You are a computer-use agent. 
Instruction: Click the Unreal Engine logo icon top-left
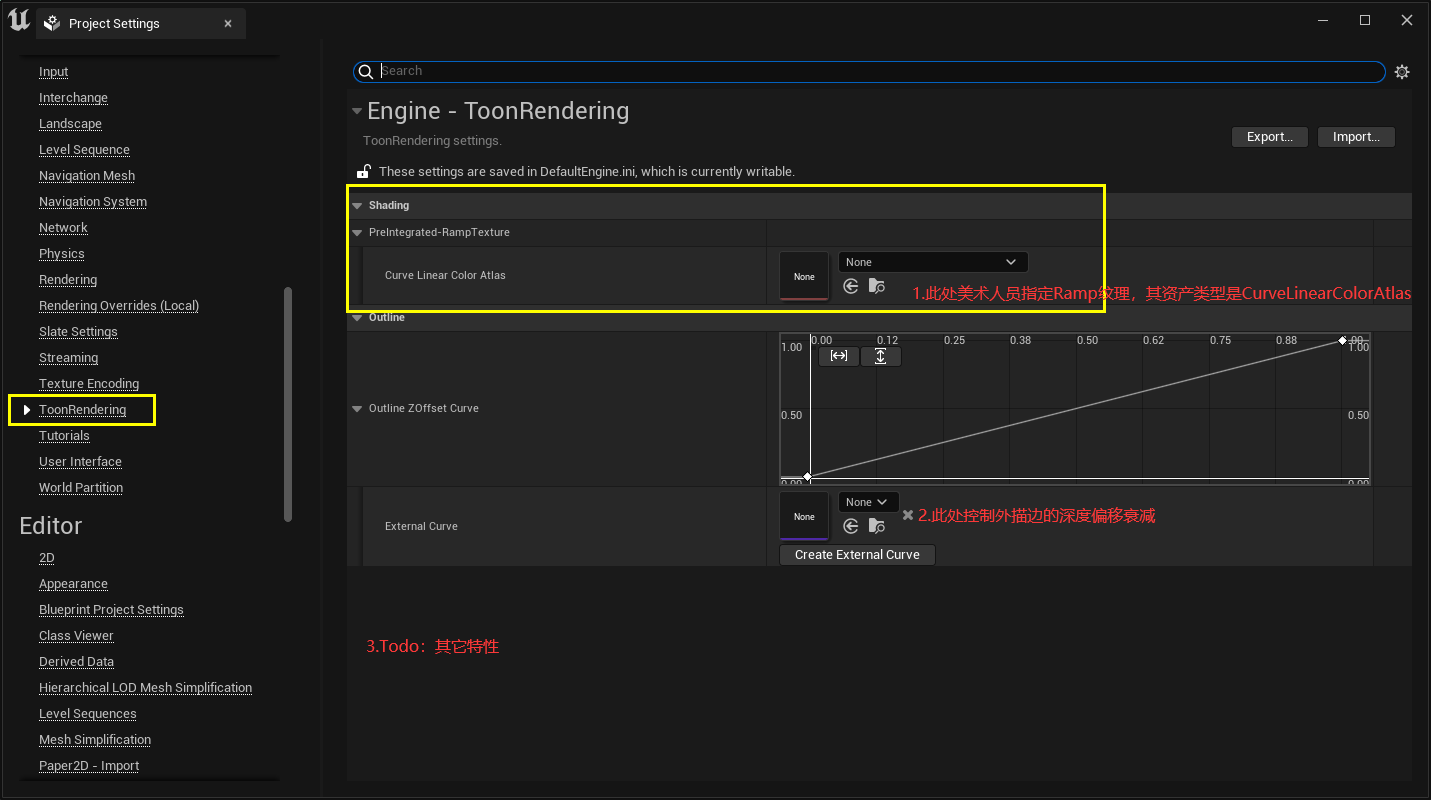tap(17, 20)
